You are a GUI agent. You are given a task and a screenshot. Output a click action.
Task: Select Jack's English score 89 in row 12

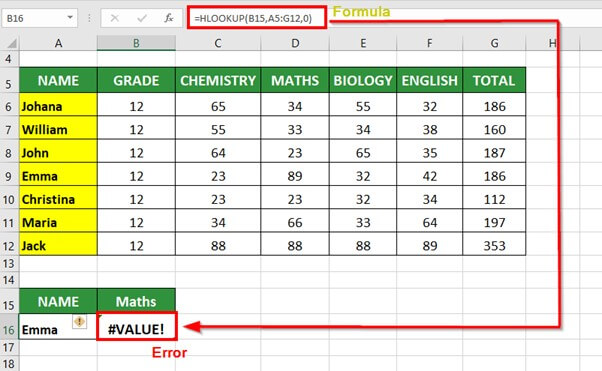(x=430, y=245)
